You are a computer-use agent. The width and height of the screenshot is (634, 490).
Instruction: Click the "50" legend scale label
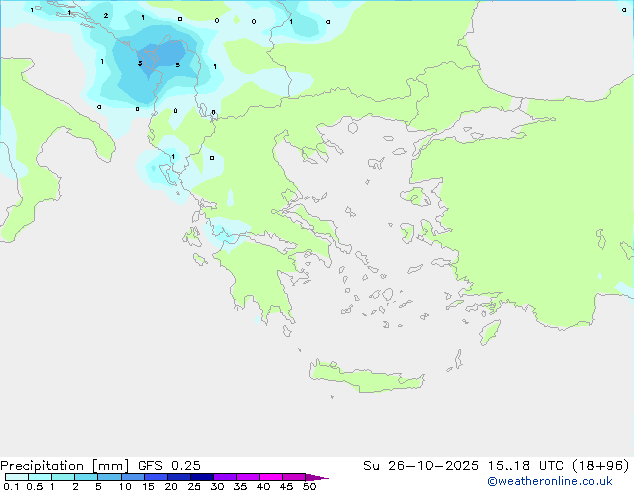[x=309, y=486]
